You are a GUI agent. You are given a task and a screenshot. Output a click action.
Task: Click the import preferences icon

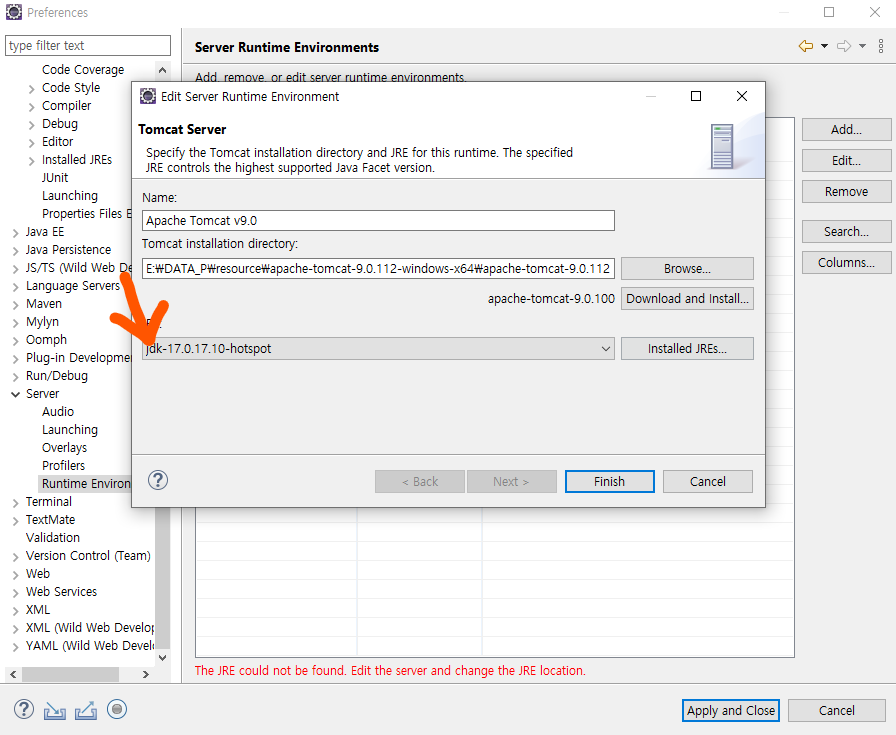[x=55, y=710]
